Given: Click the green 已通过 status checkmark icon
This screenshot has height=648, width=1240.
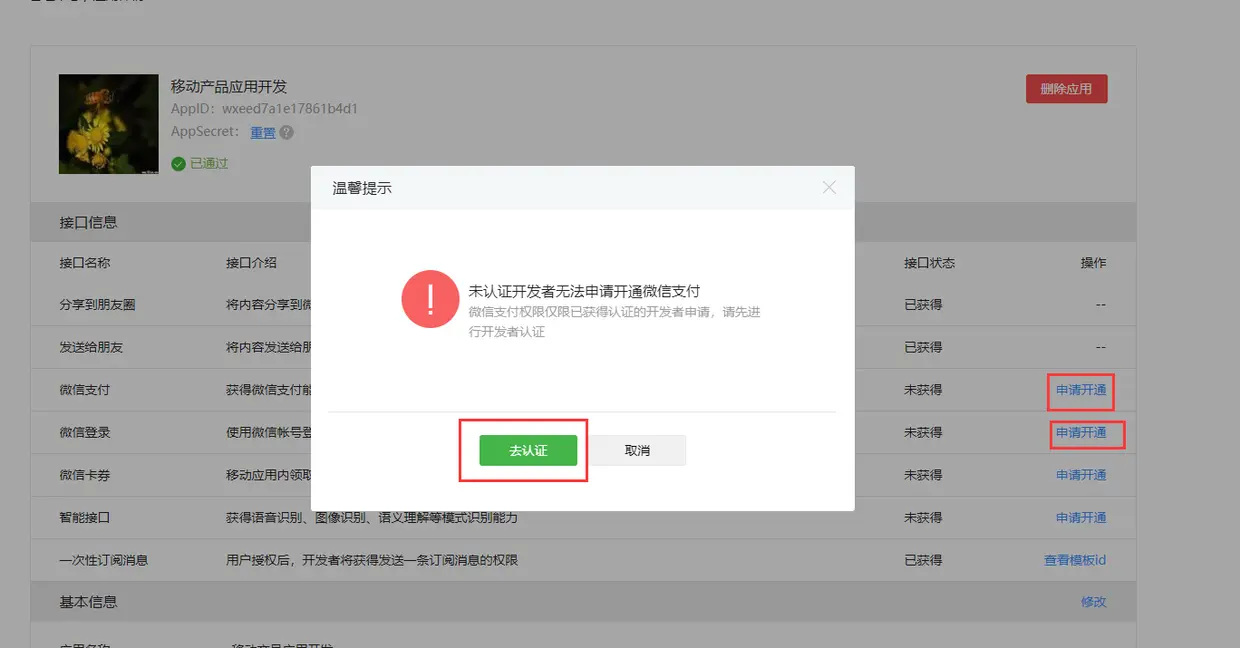Looking at the screenshot, I should click(178, 162).
